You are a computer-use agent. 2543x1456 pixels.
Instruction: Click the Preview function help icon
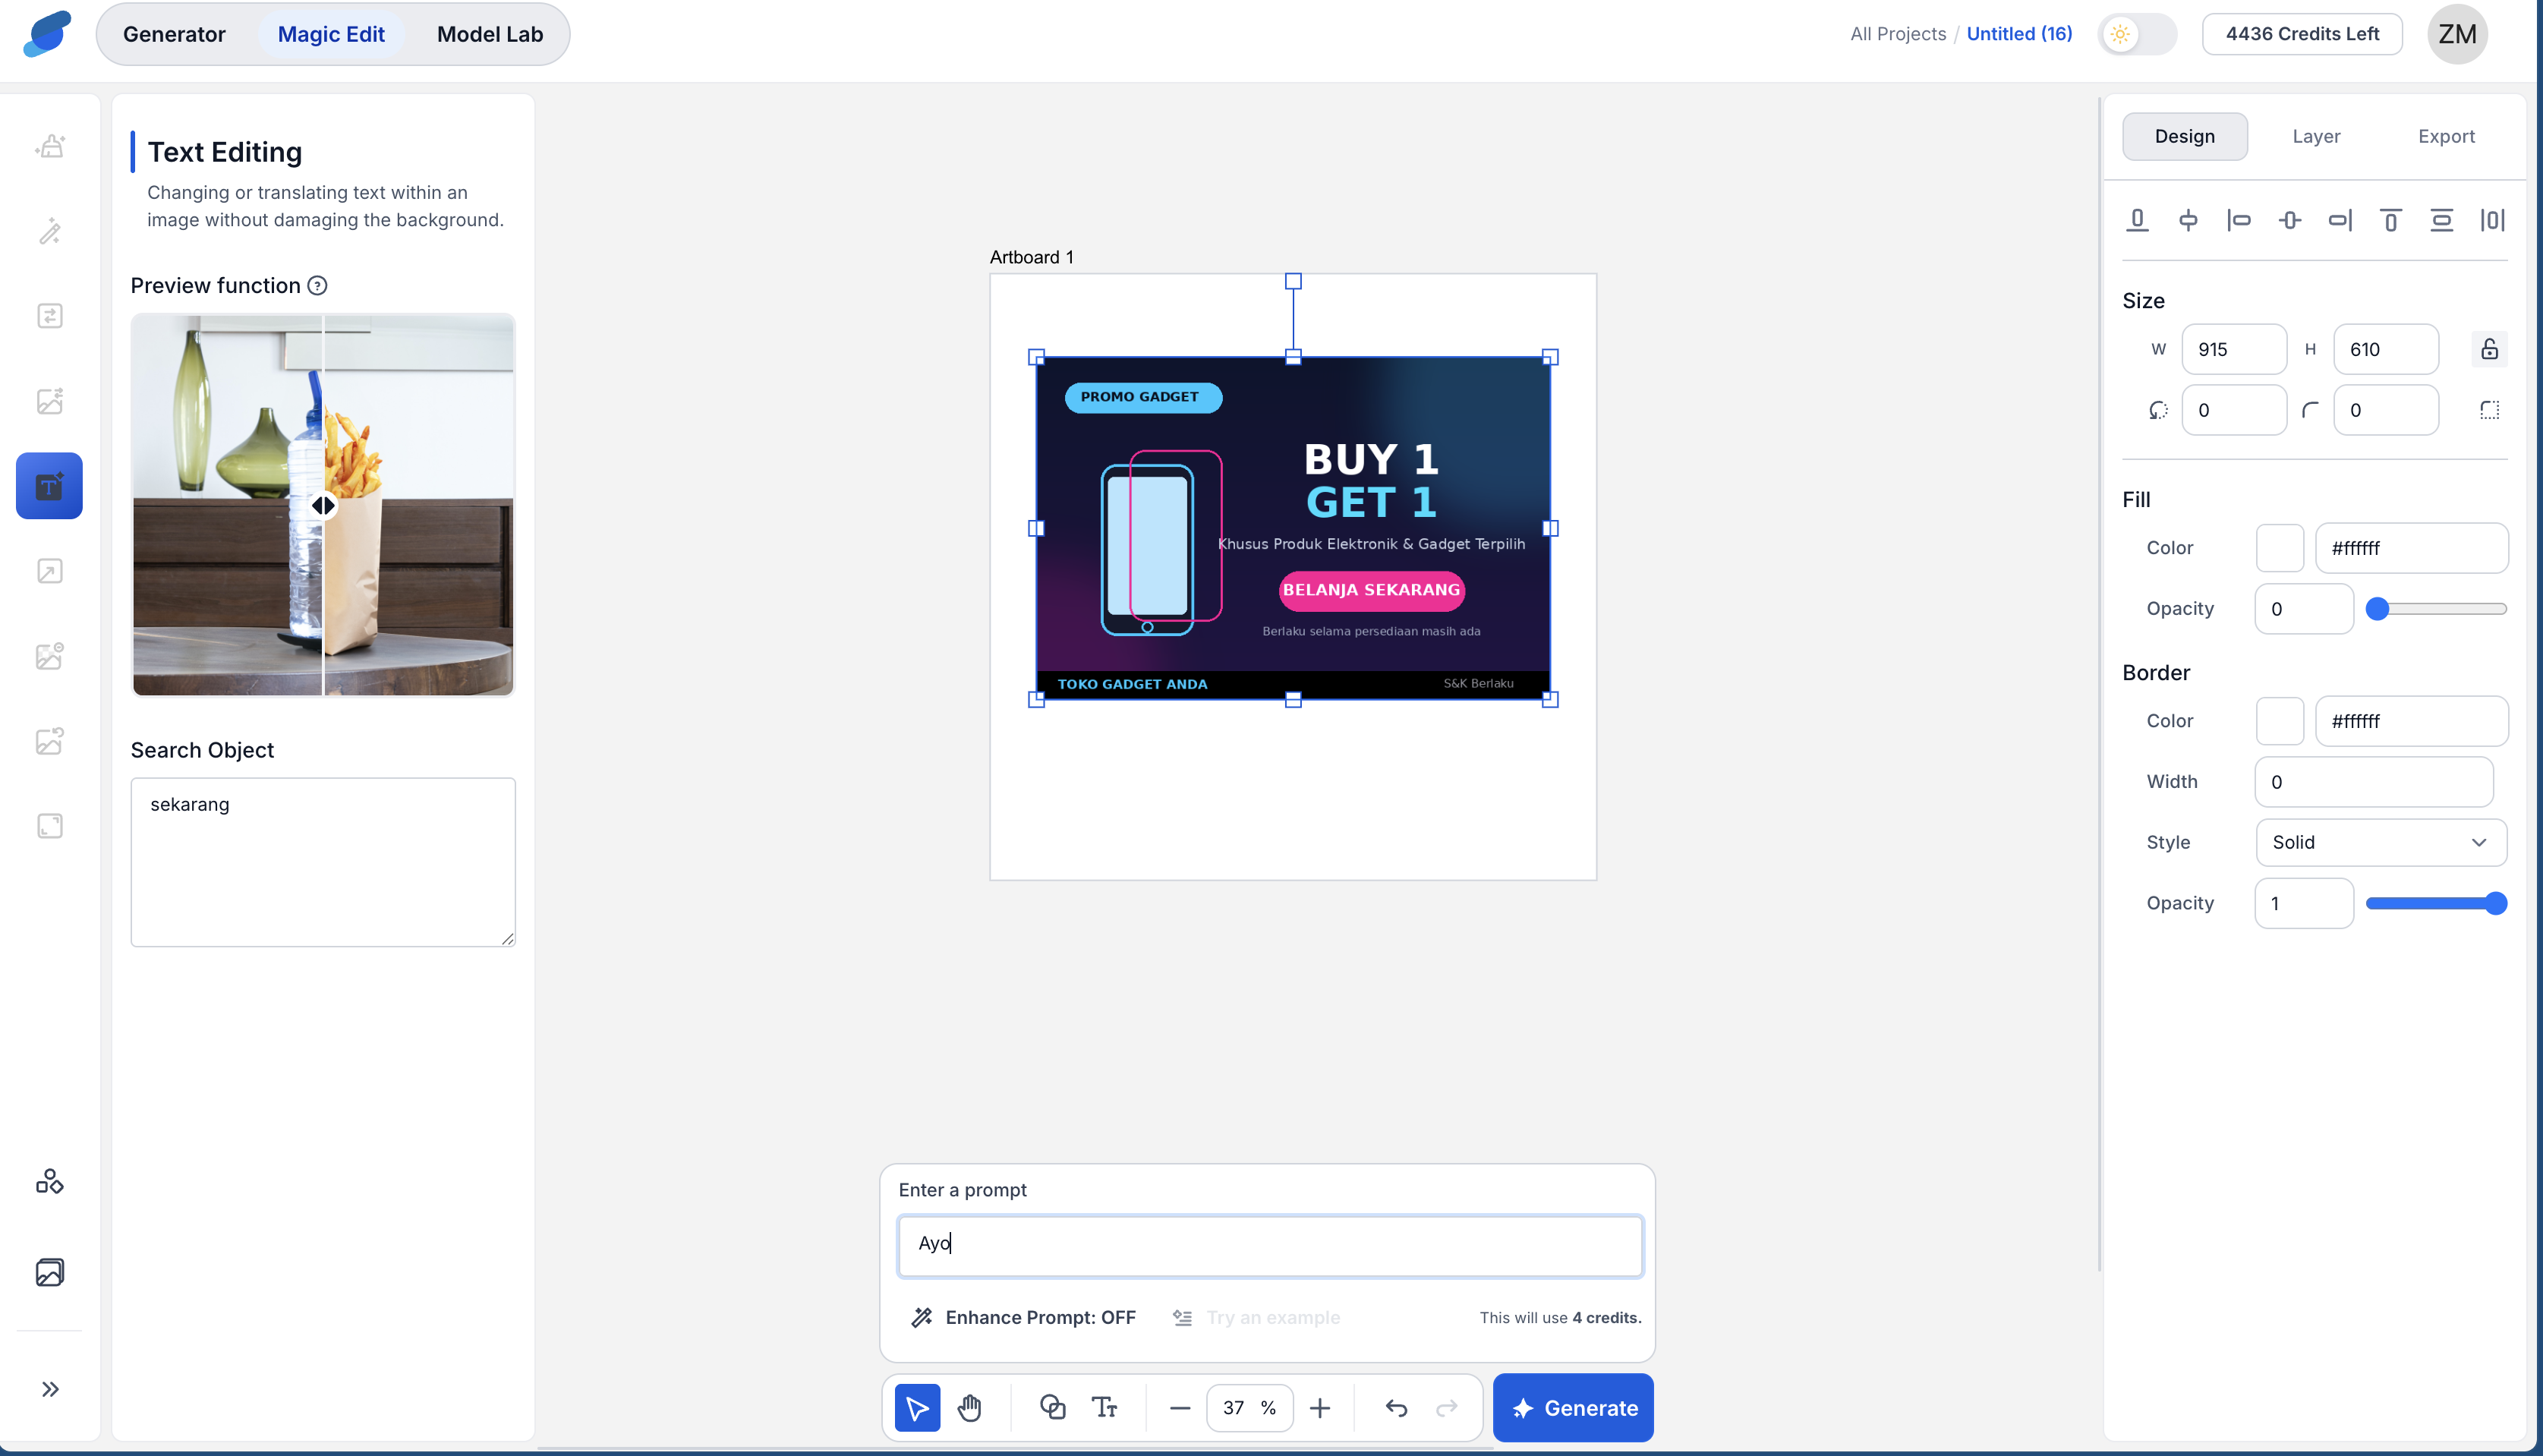coord(317,286)
